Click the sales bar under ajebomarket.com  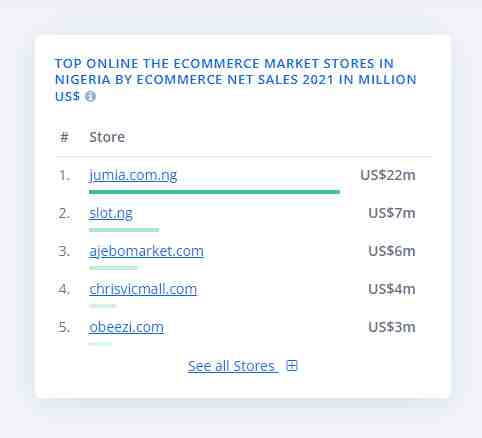coord(113,268)
